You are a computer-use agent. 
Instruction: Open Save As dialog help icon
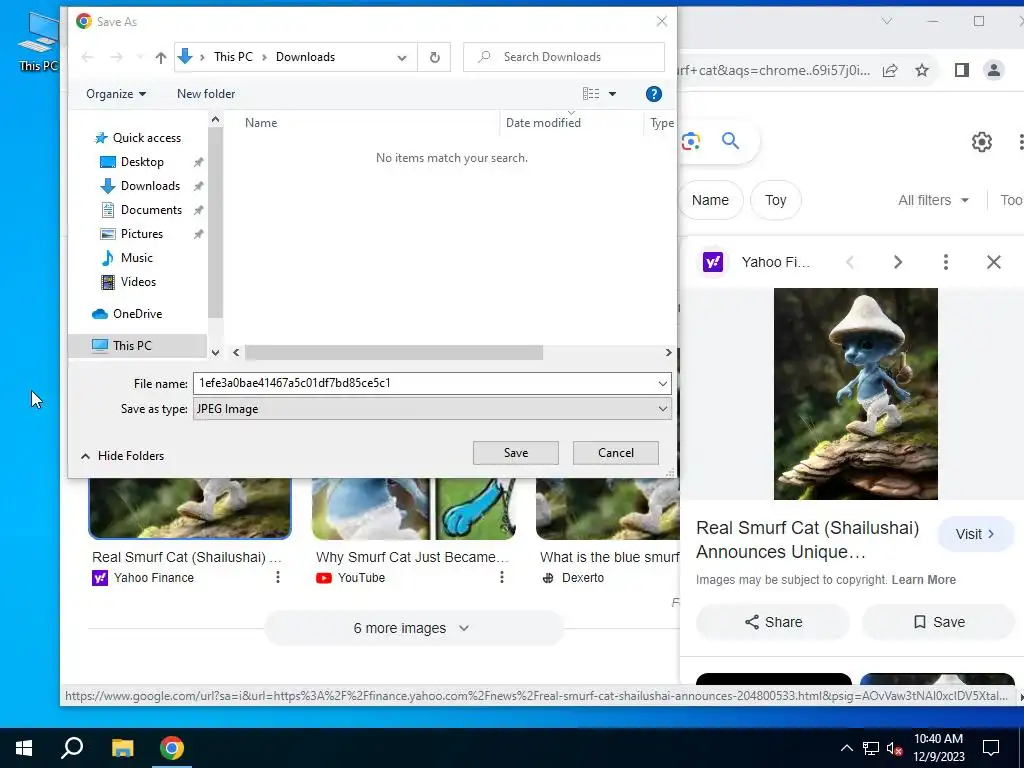click(x=653, y=94)
